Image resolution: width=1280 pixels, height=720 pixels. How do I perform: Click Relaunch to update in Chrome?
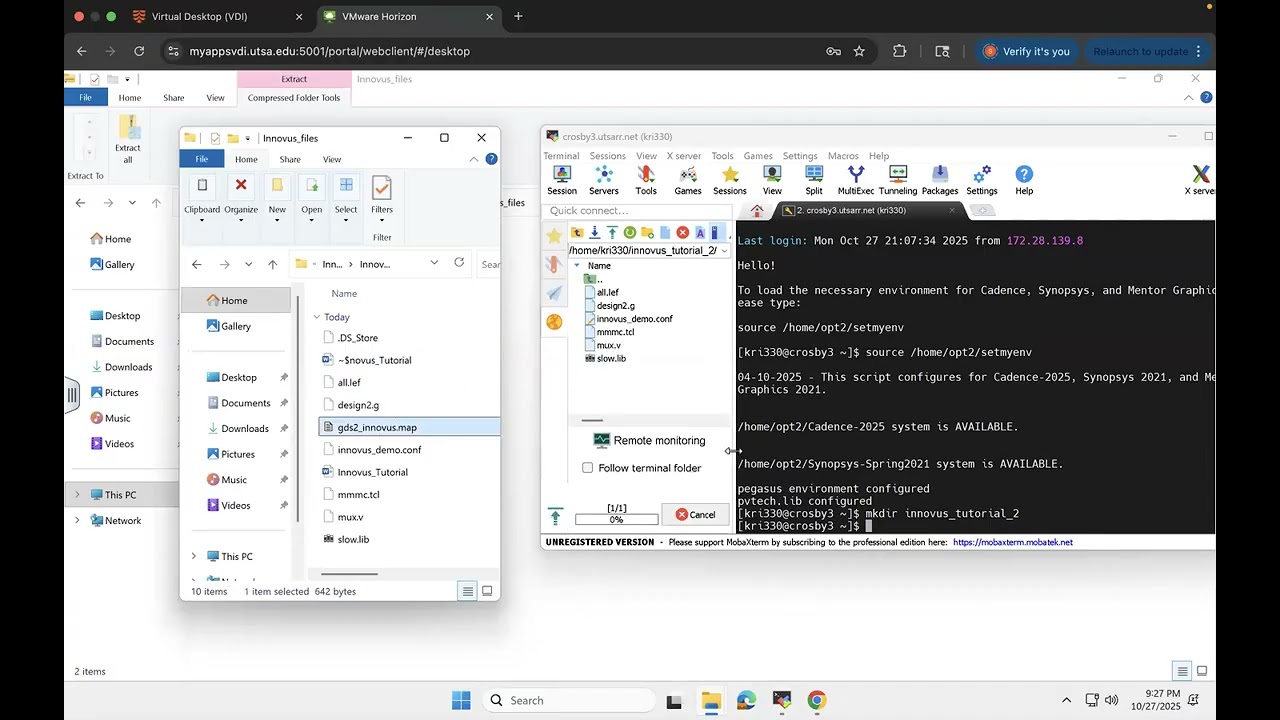coord(1147,51)
